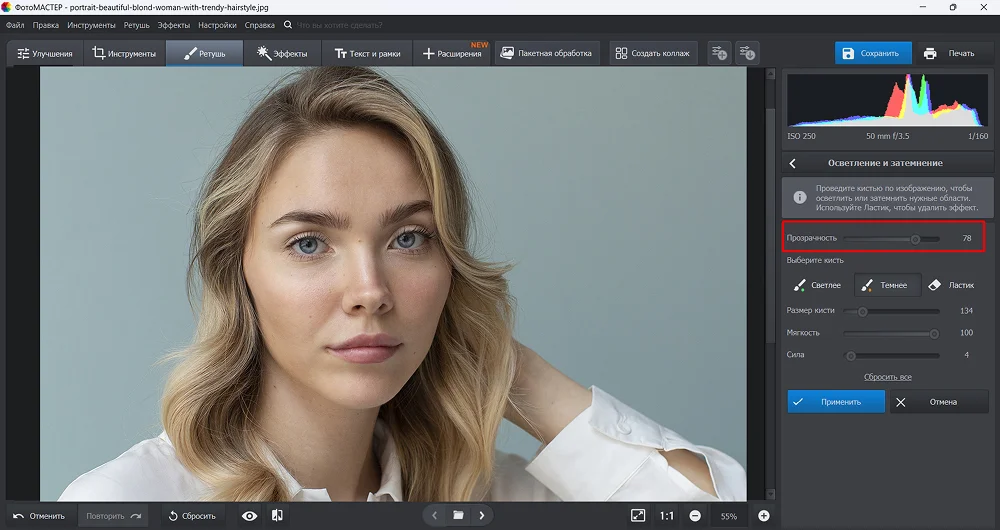
Task: Click the preset icon with the down arrow
Action: point(746,53)
